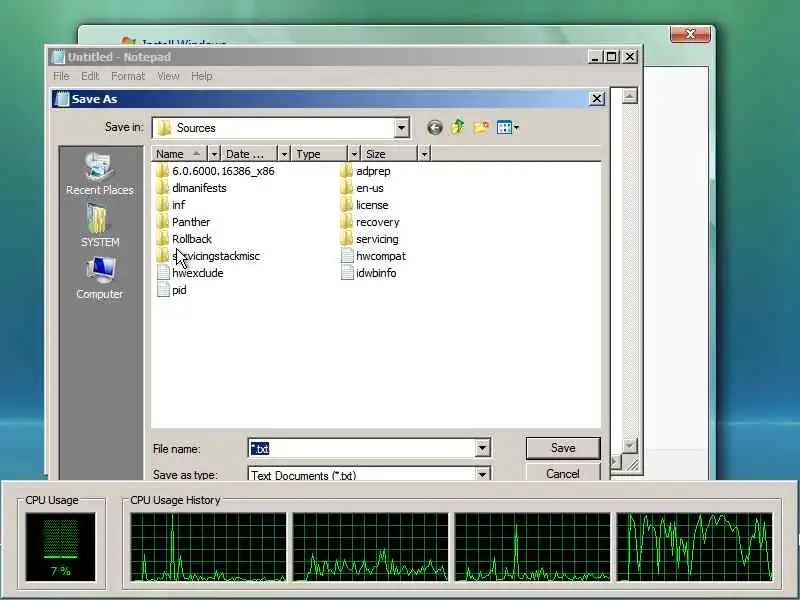Viewport: 800px width, 600px height.
Task: Open the Edit menu in Notepad
Action: pos(90,76)
